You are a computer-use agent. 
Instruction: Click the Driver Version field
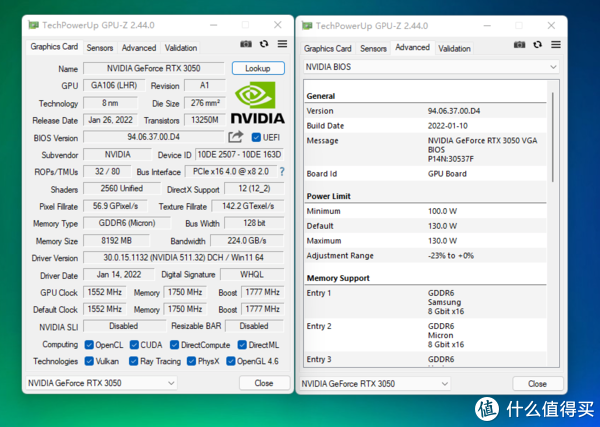(184, 258)
